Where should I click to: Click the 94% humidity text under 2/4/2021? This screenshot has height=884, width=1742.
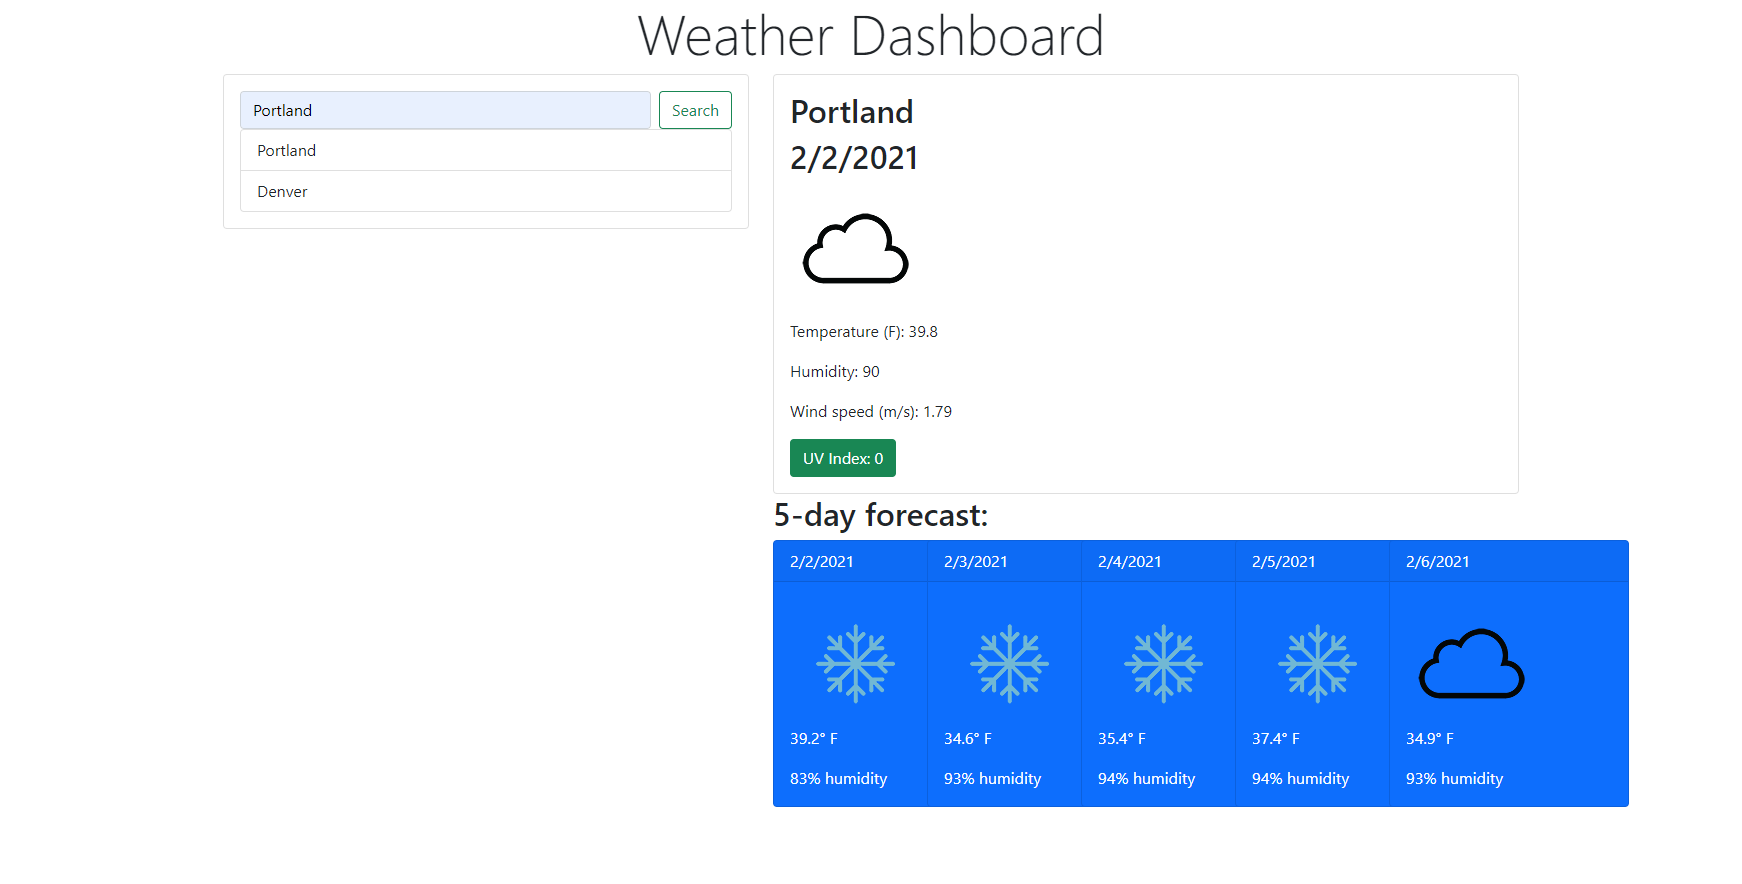tap(1147, 779)
